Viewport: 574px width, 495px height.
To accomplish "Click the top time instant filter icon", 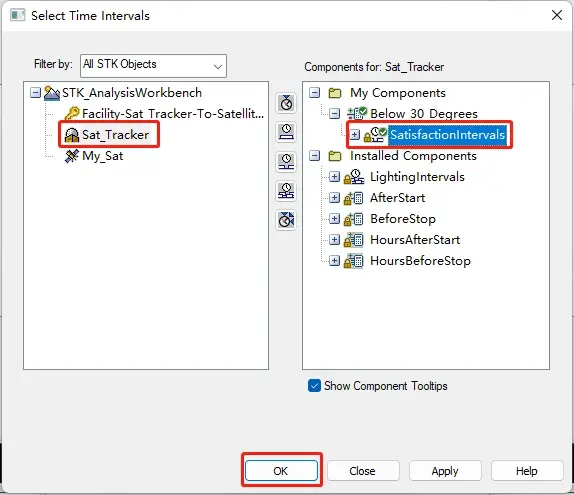I will click(x=286, y=103).
